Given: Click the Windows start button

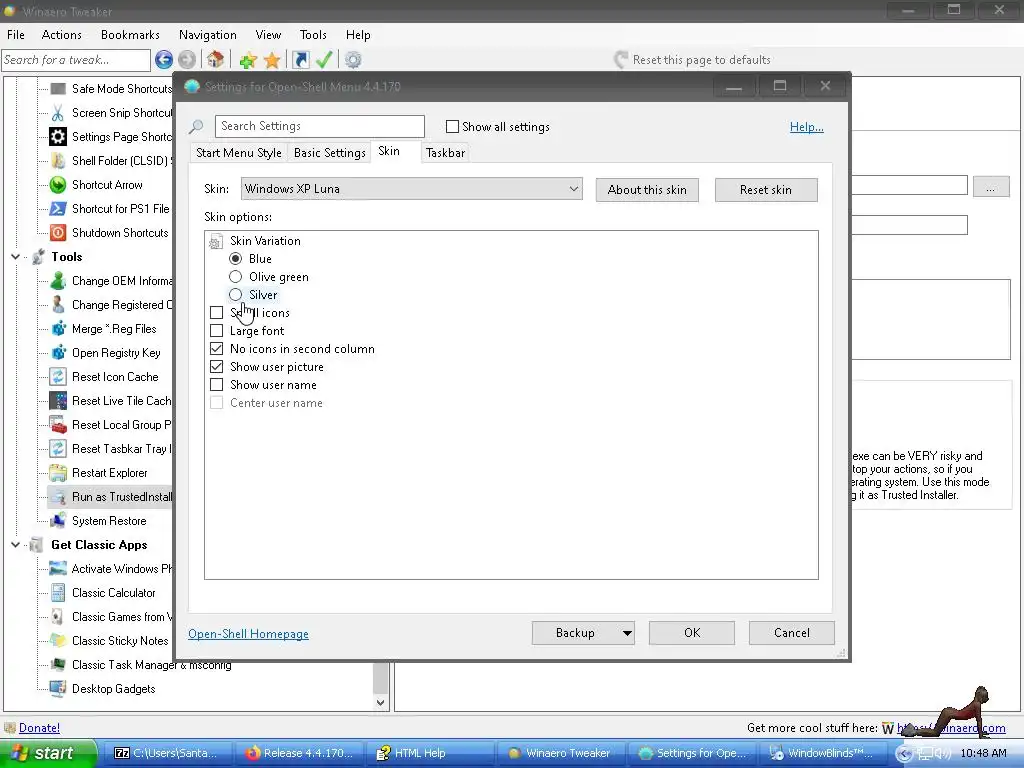Looking at the screenshot, I should pos(48,753).
